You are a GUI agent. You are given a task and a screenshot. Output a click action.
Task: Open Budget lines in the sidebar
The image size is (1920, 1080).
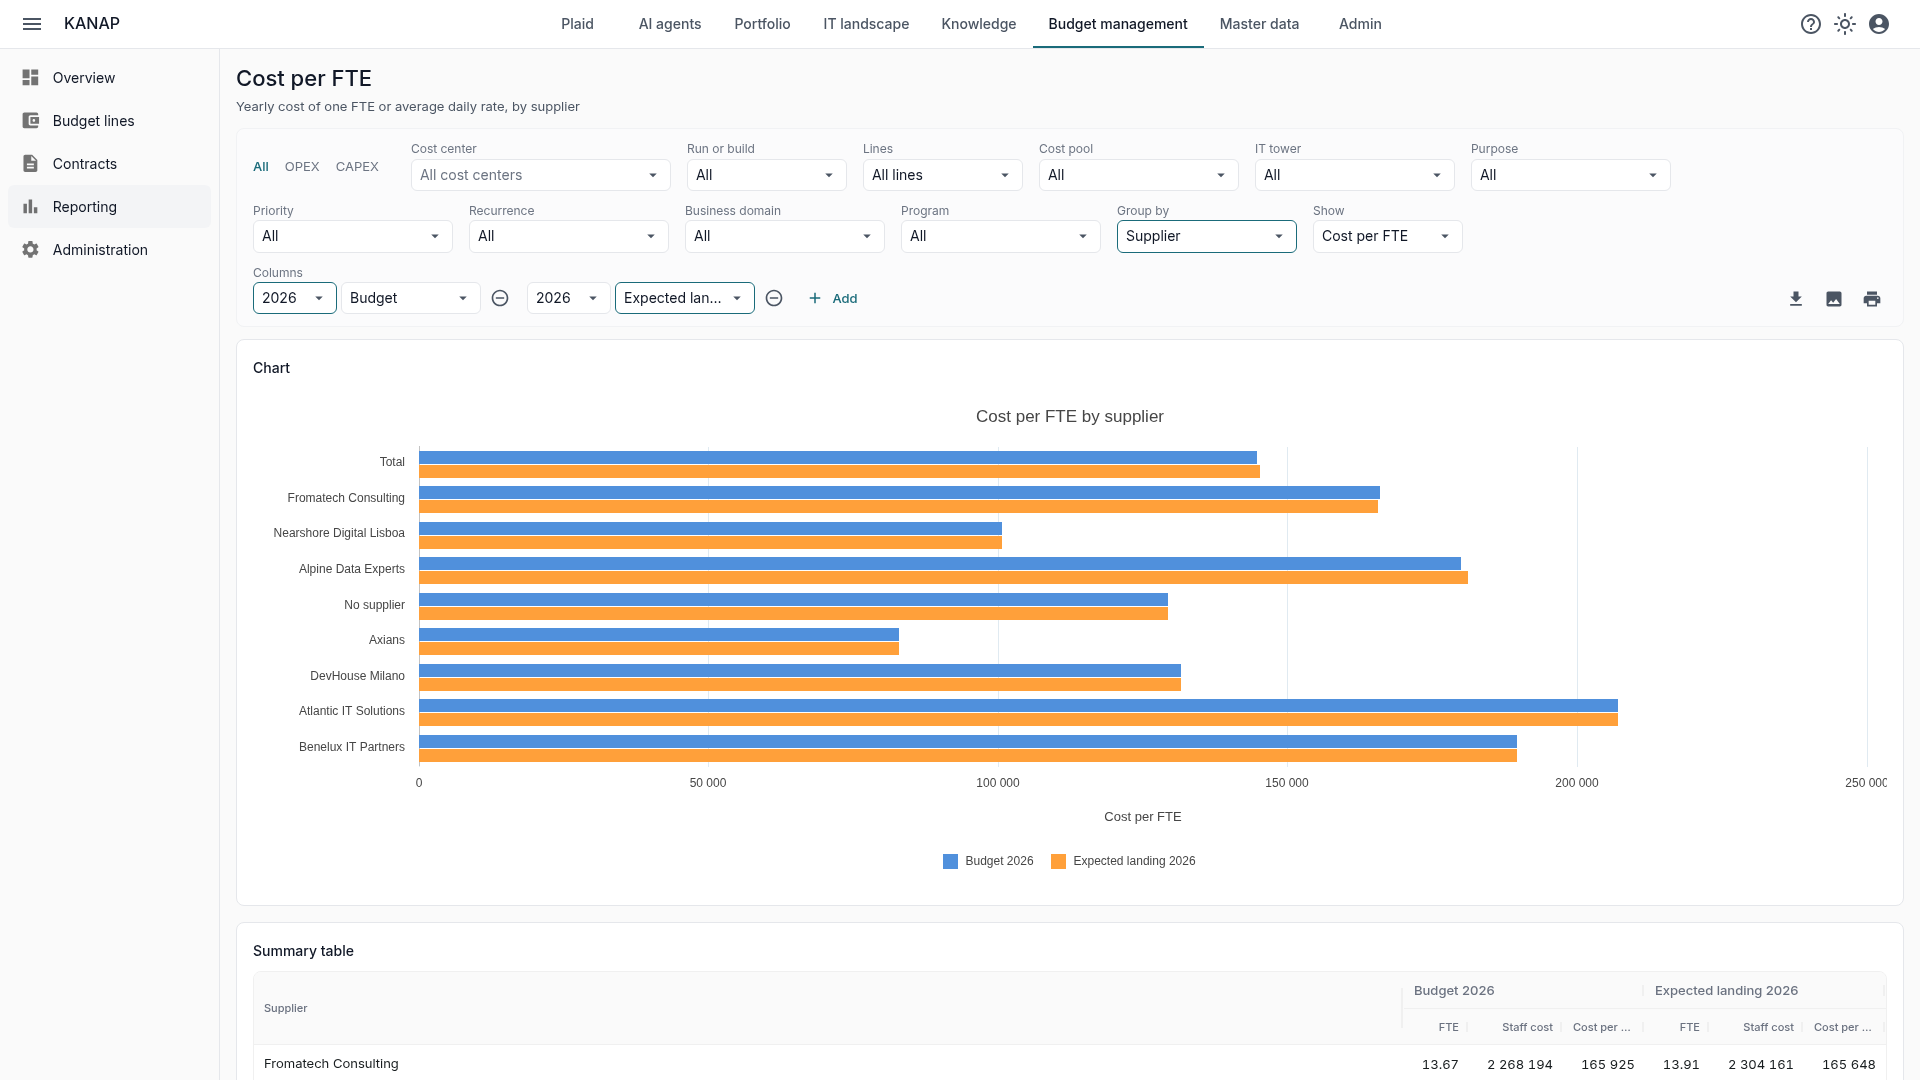[x=110, y=121]
